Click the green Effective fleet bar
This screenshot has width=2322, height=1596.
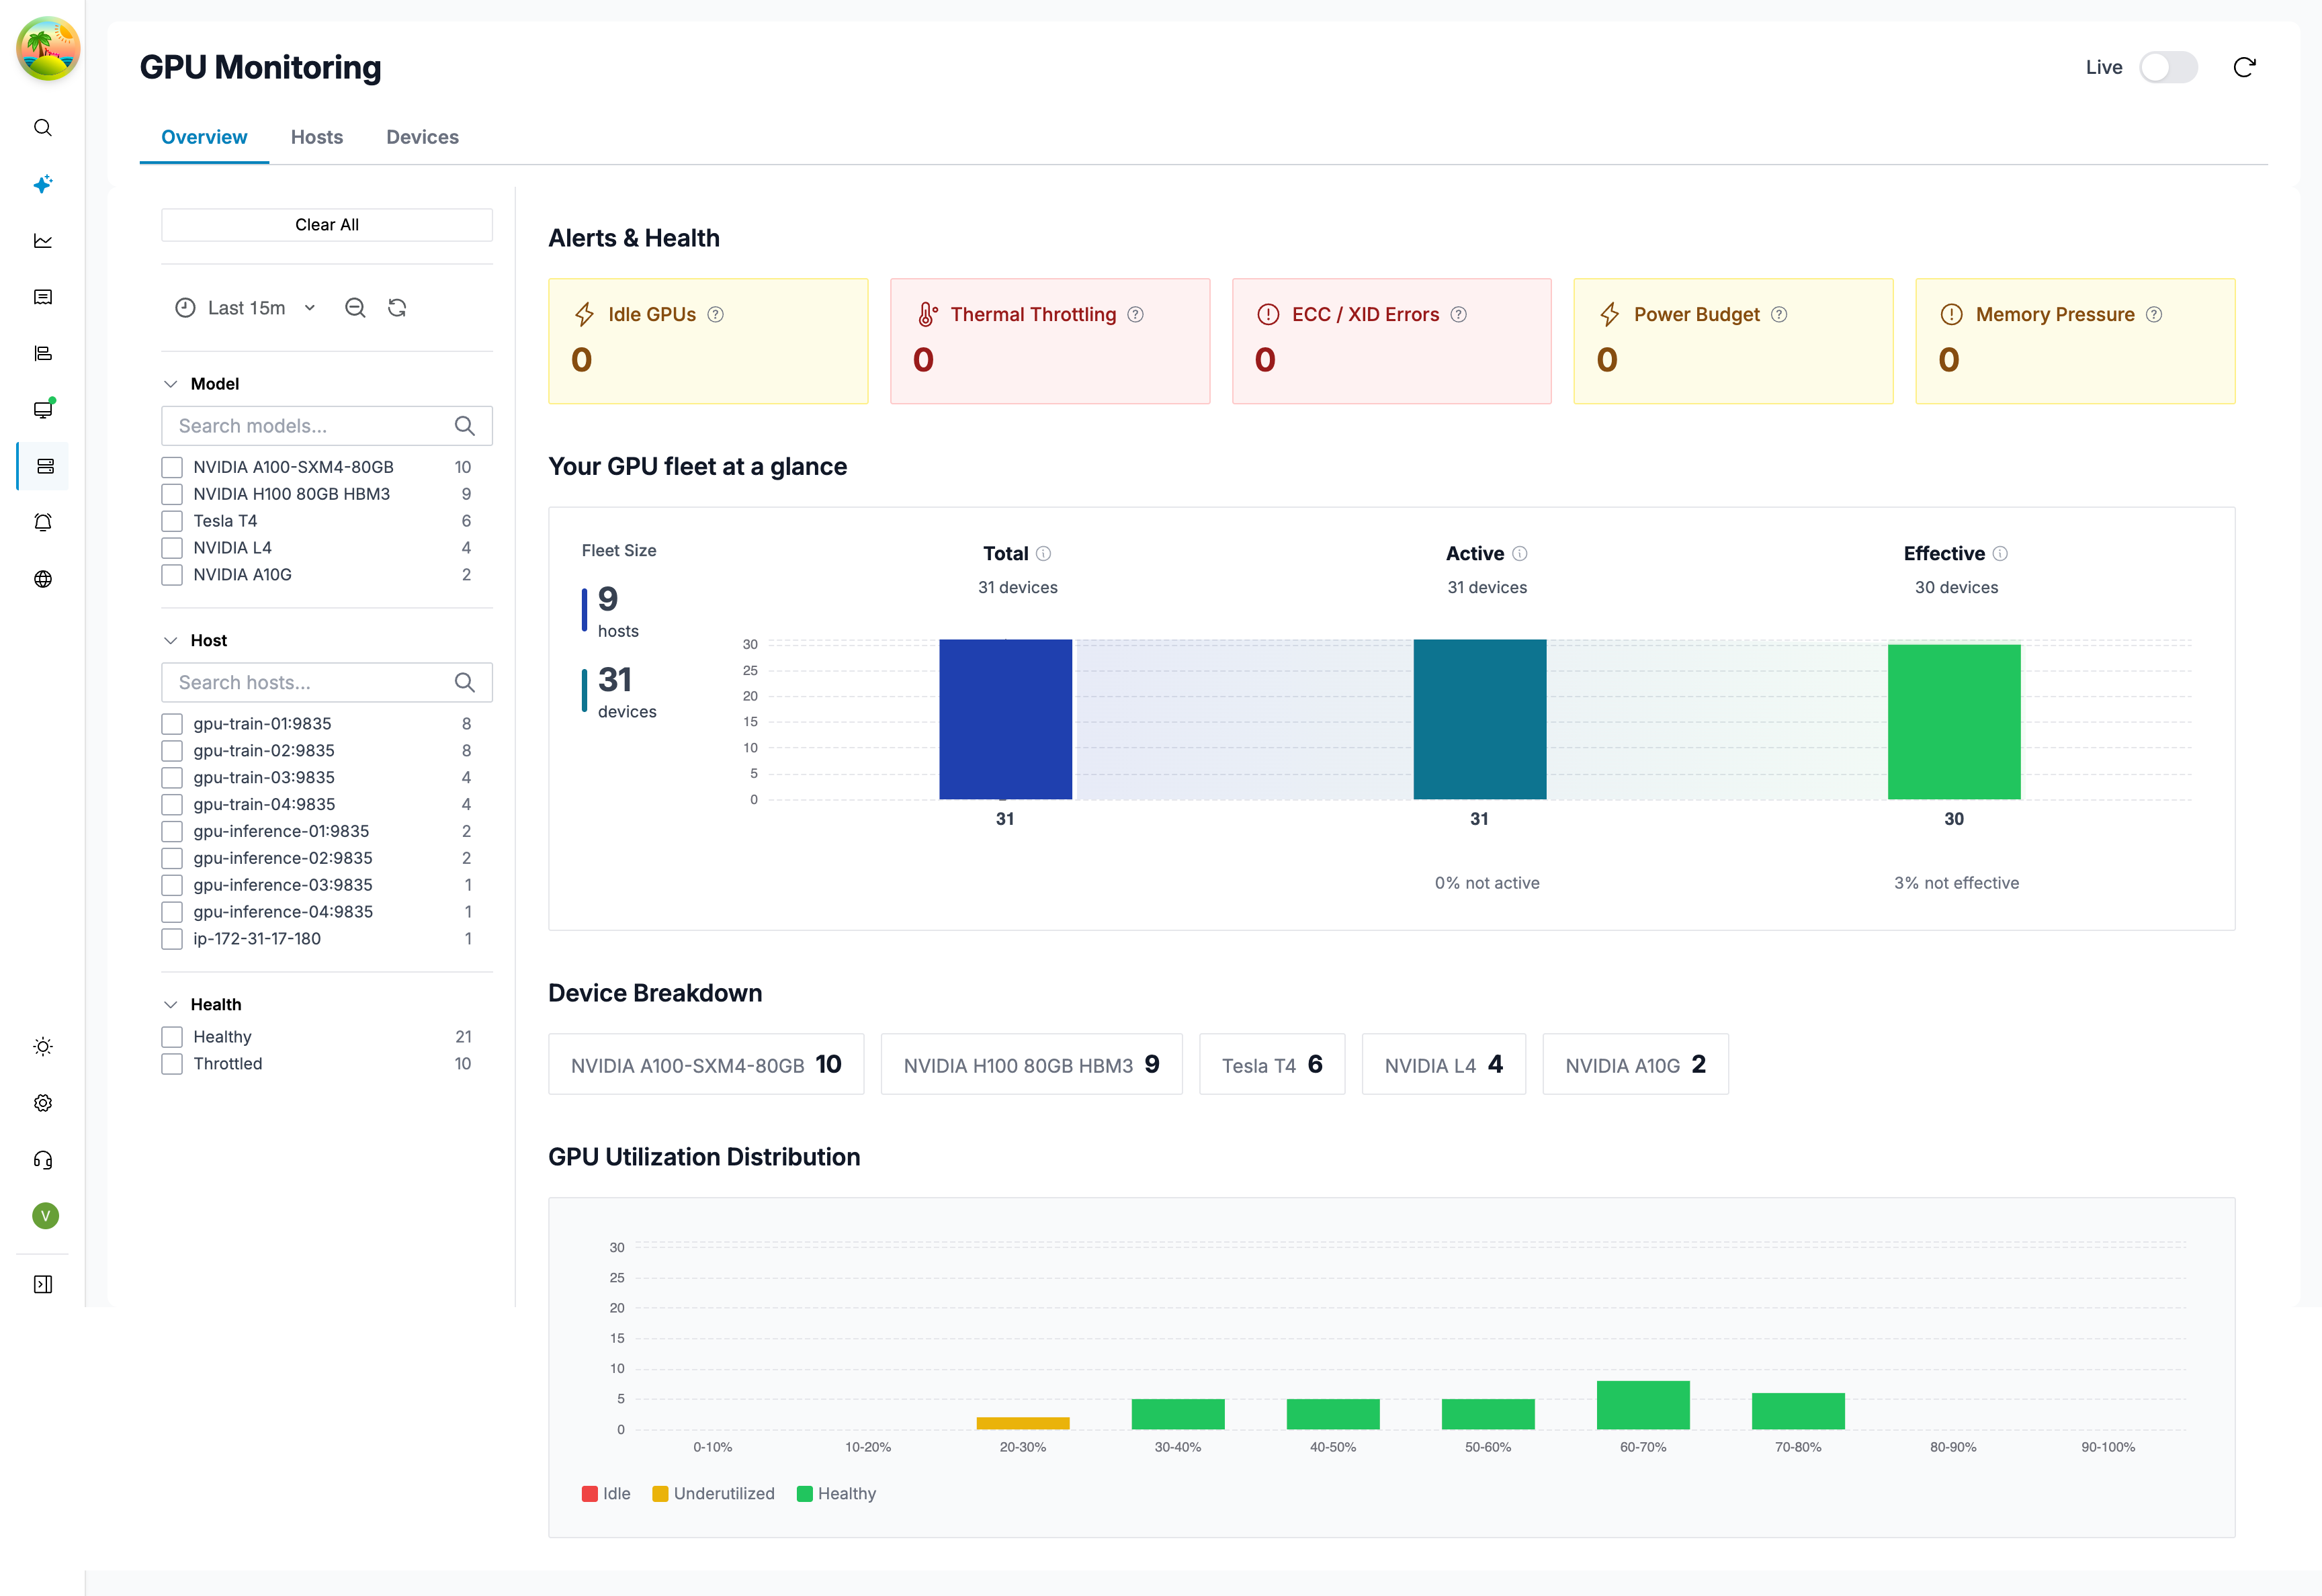tap(1954, 722)
